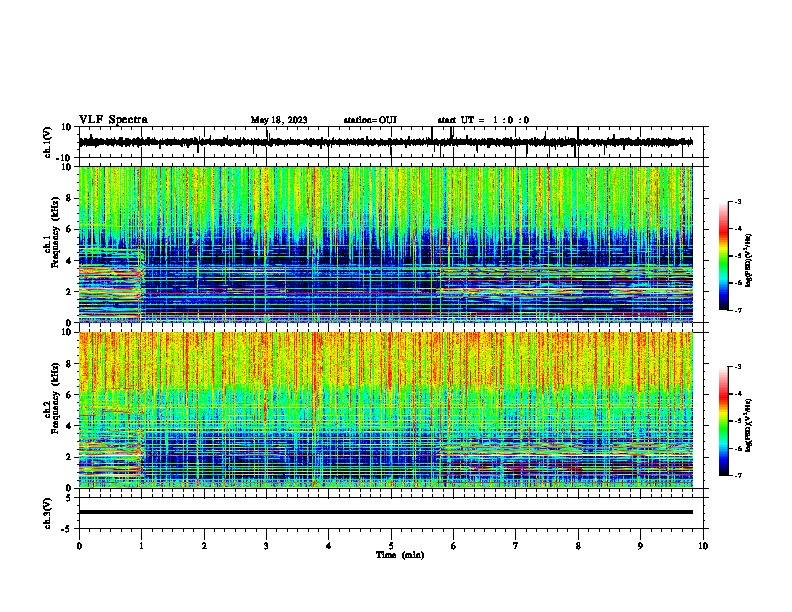The height and width of the screenshot is (612, 792).
Task: Click the ch.1 color bar log(PSD) units label
Action: click(x=748, y=260)
